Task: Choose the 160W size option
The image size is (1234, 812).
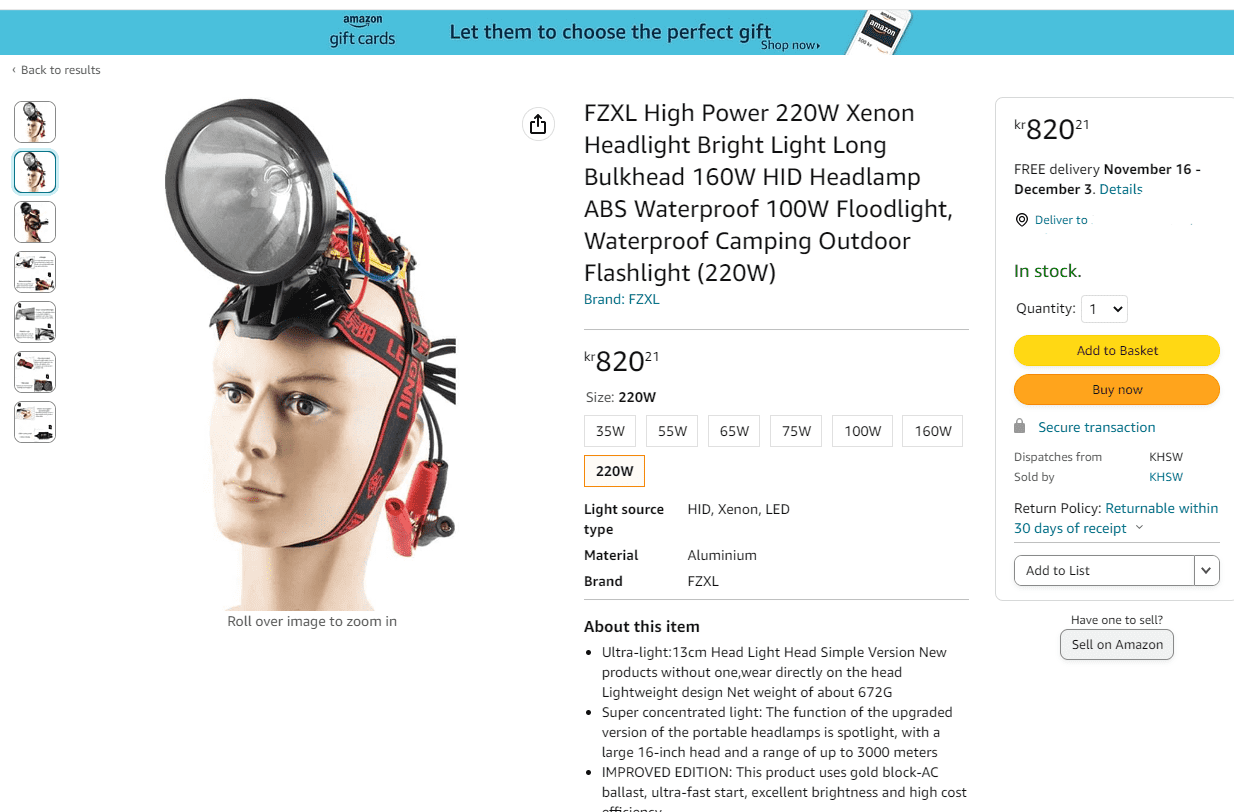Action: pos(933,431)
